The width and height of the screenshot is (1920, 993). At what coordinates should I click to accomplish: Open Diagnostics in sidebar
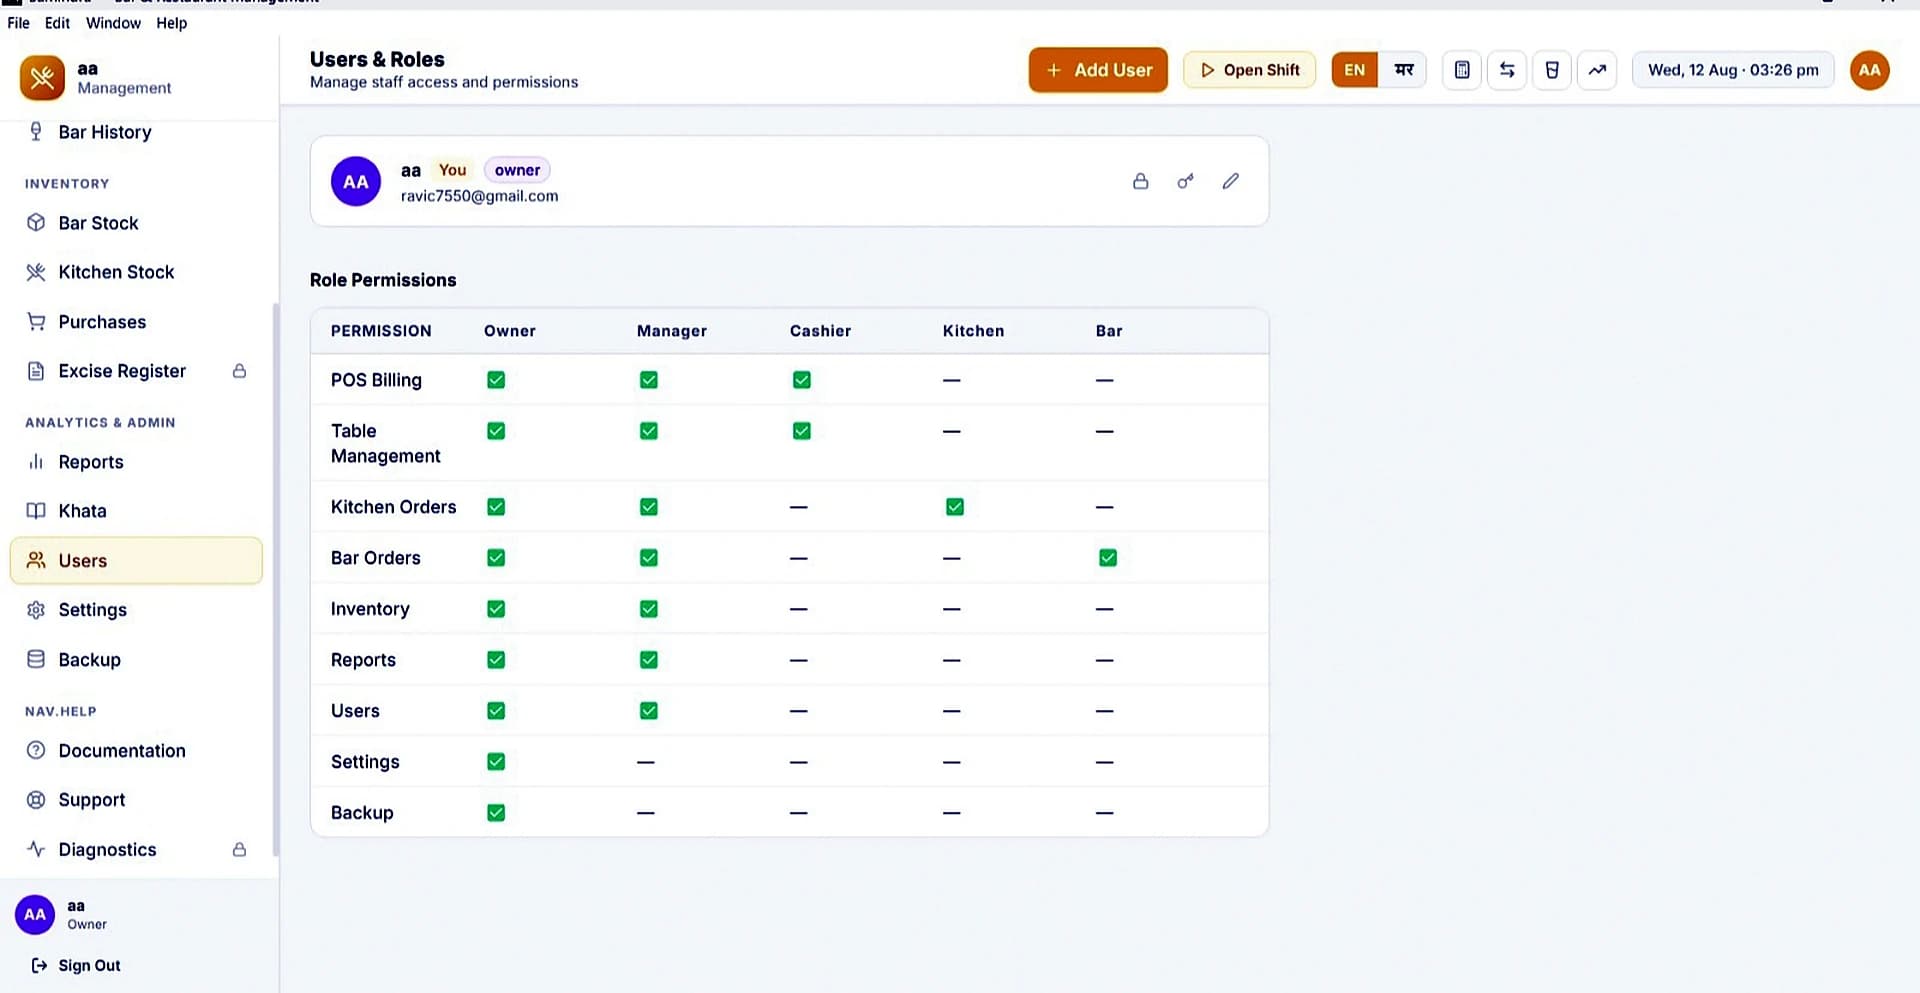[x=136, y=850]
